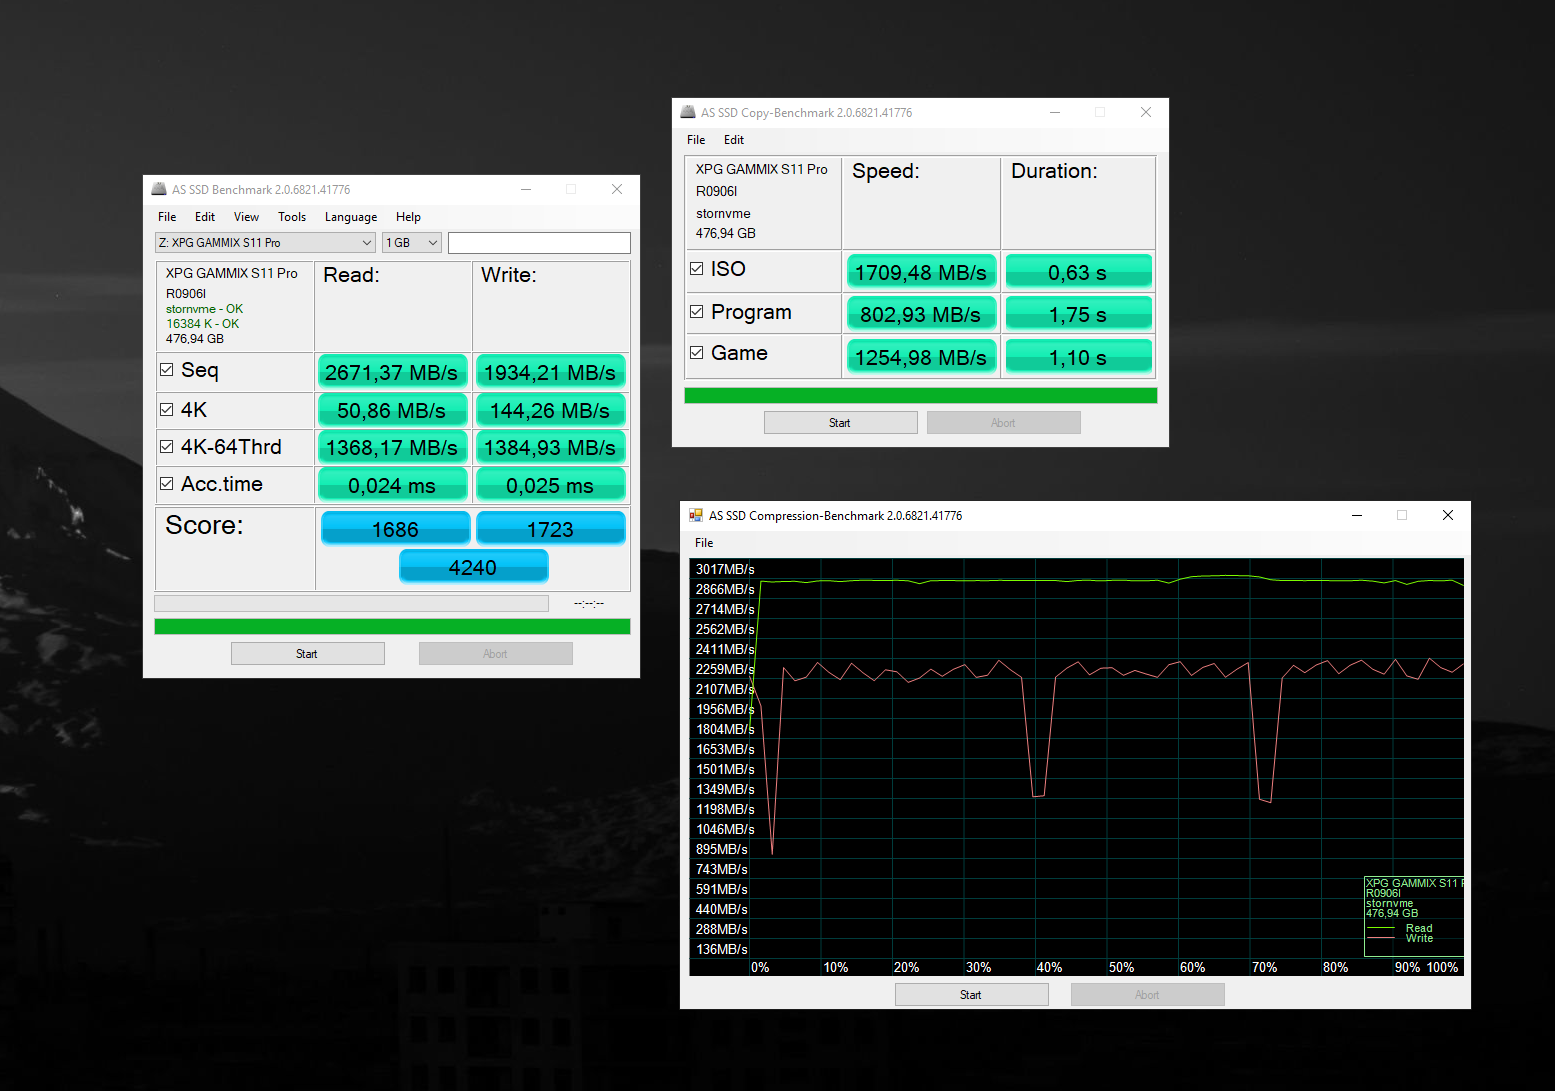This screenshot has width=1555, height=1091.
Task: Click the green progress bar in Copy-Benchmark
Action: [x=921, y=396]
